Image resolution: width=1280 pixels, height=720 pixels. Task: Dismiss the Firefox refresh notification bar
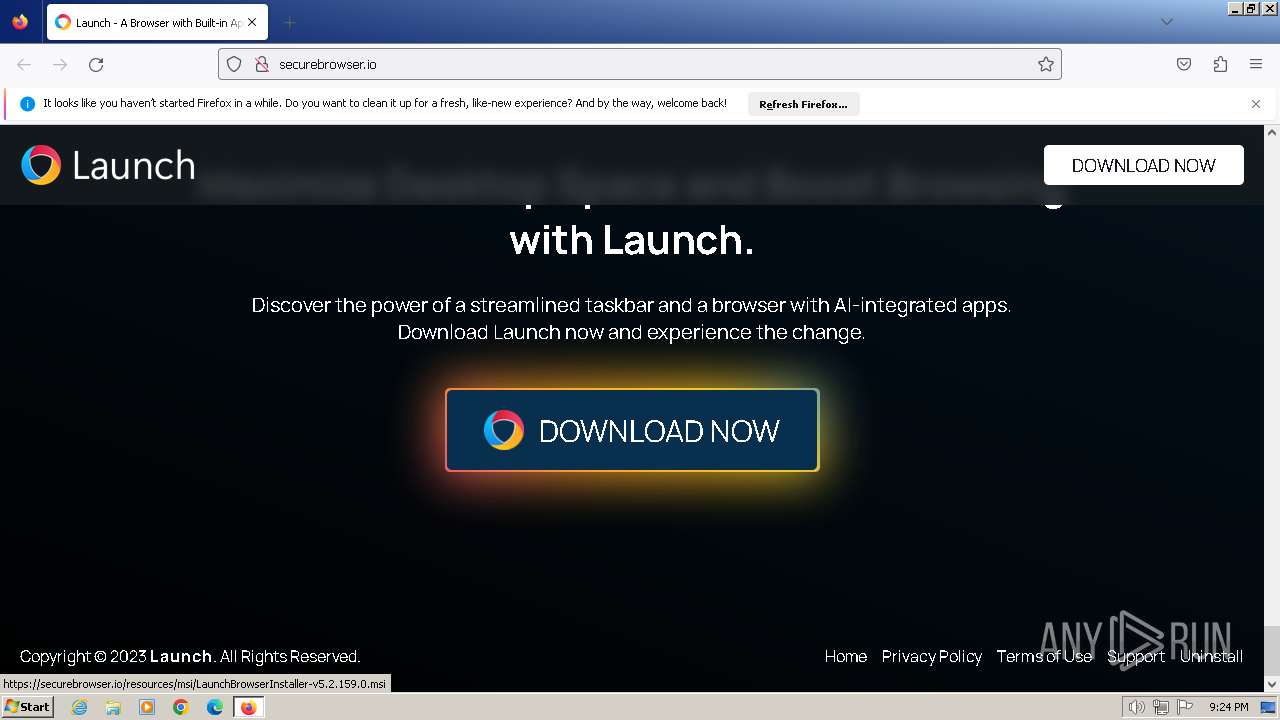(1256, 104)
